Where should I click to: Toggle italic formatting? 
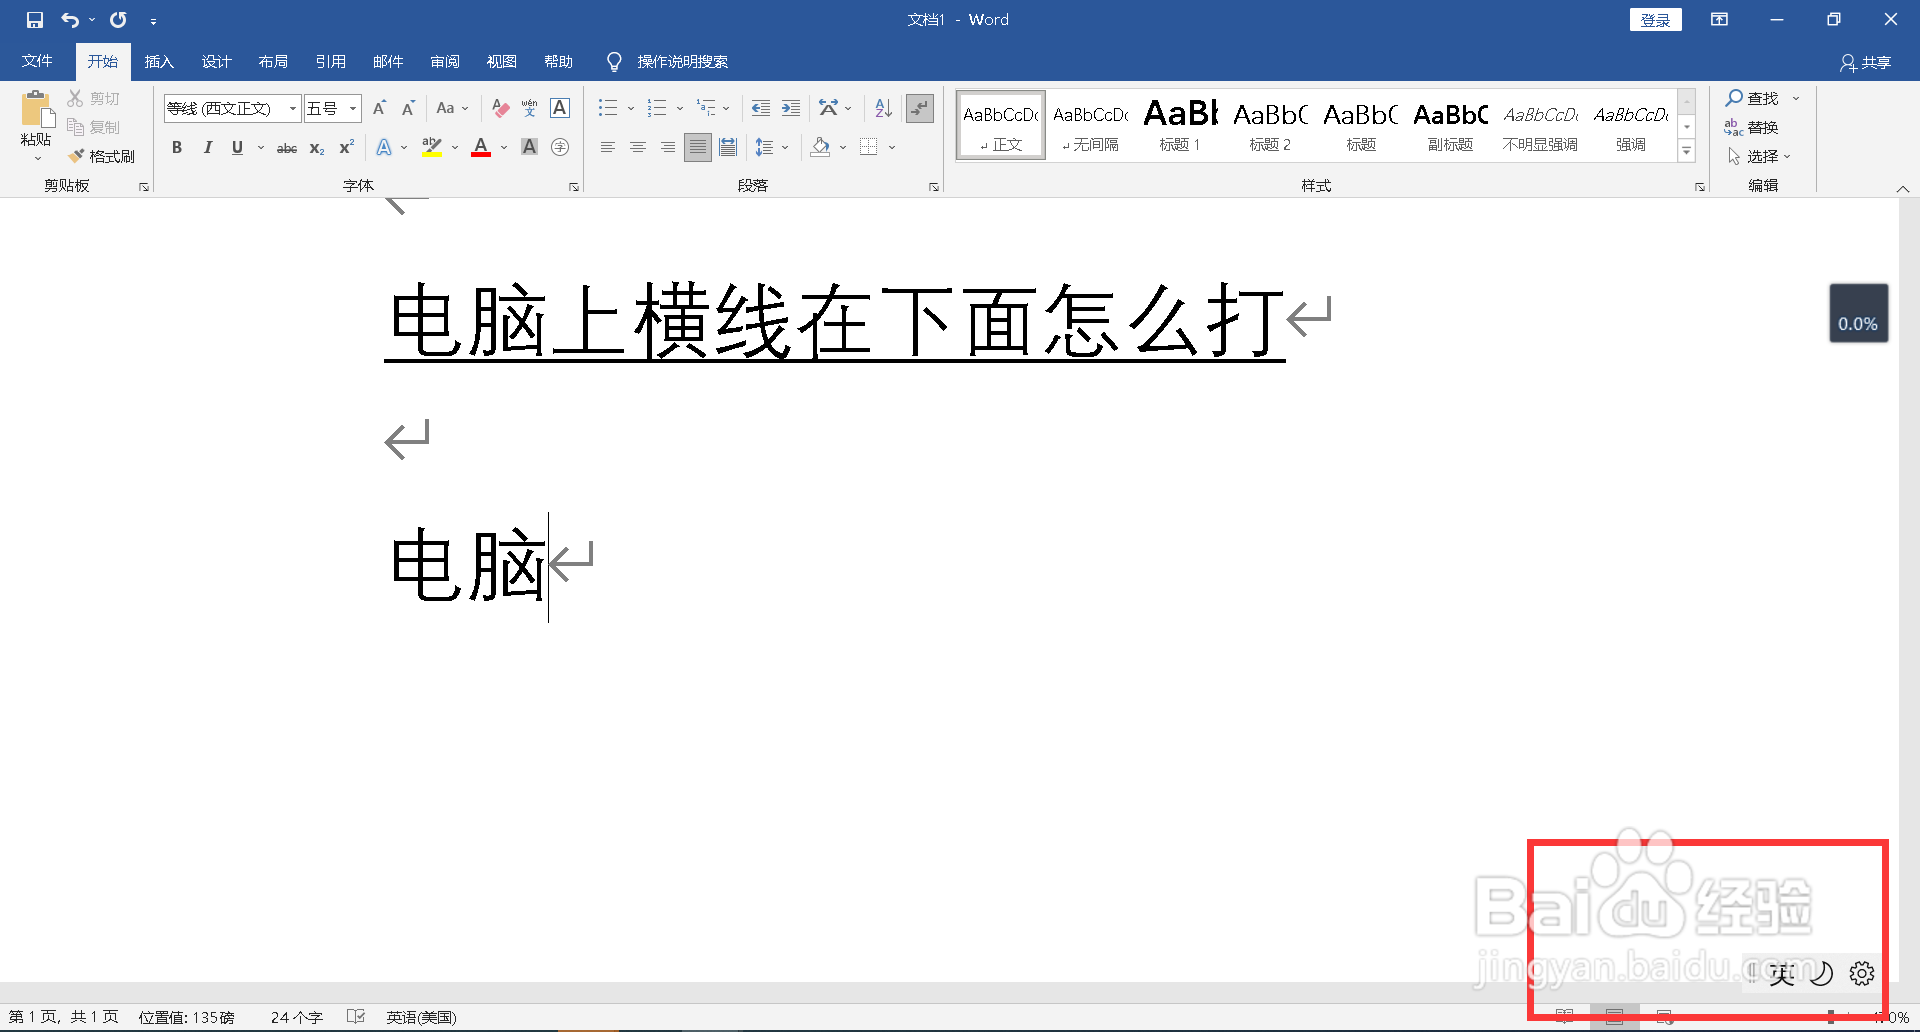pyautogui.click(x=207, y=147)
